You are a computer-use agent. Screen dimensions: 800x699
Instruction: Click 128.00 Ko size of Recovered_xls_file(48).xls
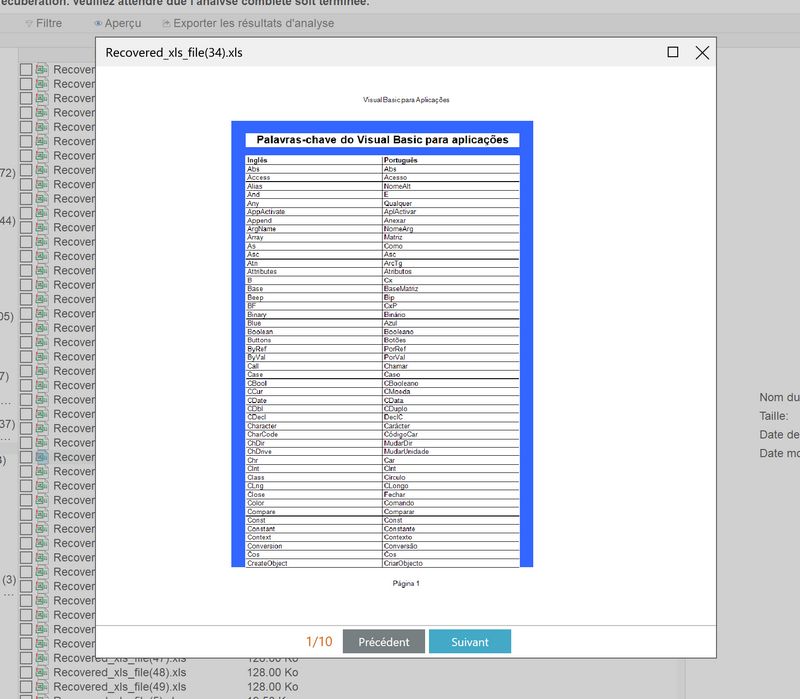coord(273,672)
